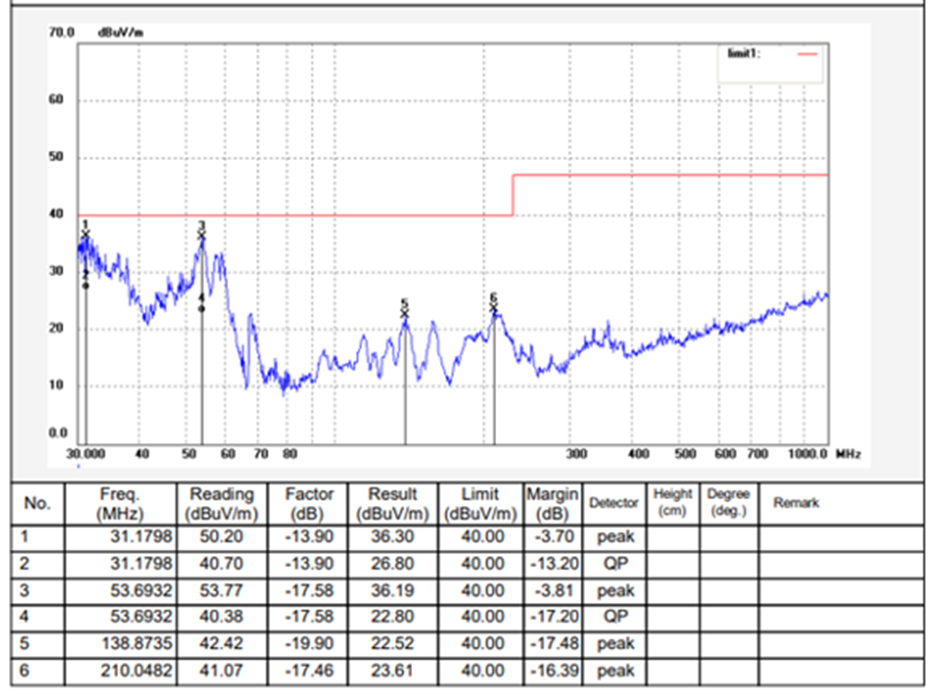The image size is (933, 696).
Task: Click the red limit1 legend line
Action: (x=807, y=54)
